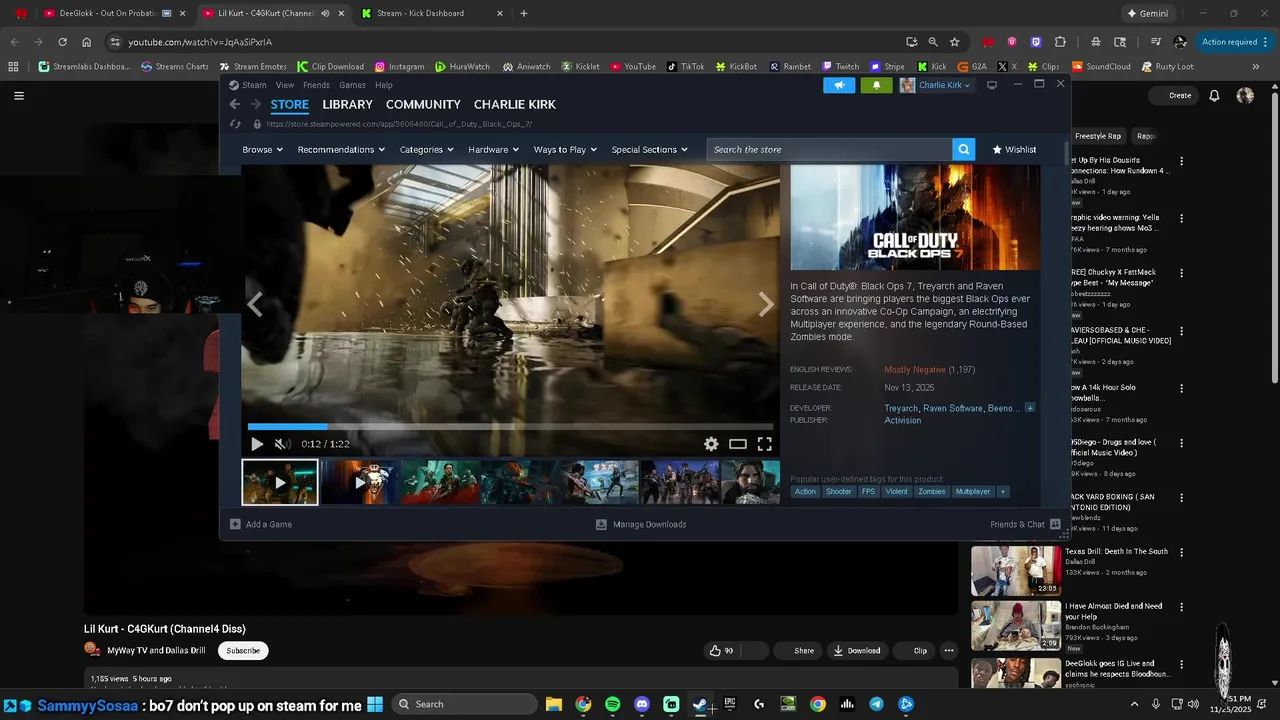Open the Wishlist button in Steam store

(x=1014, y=149)
